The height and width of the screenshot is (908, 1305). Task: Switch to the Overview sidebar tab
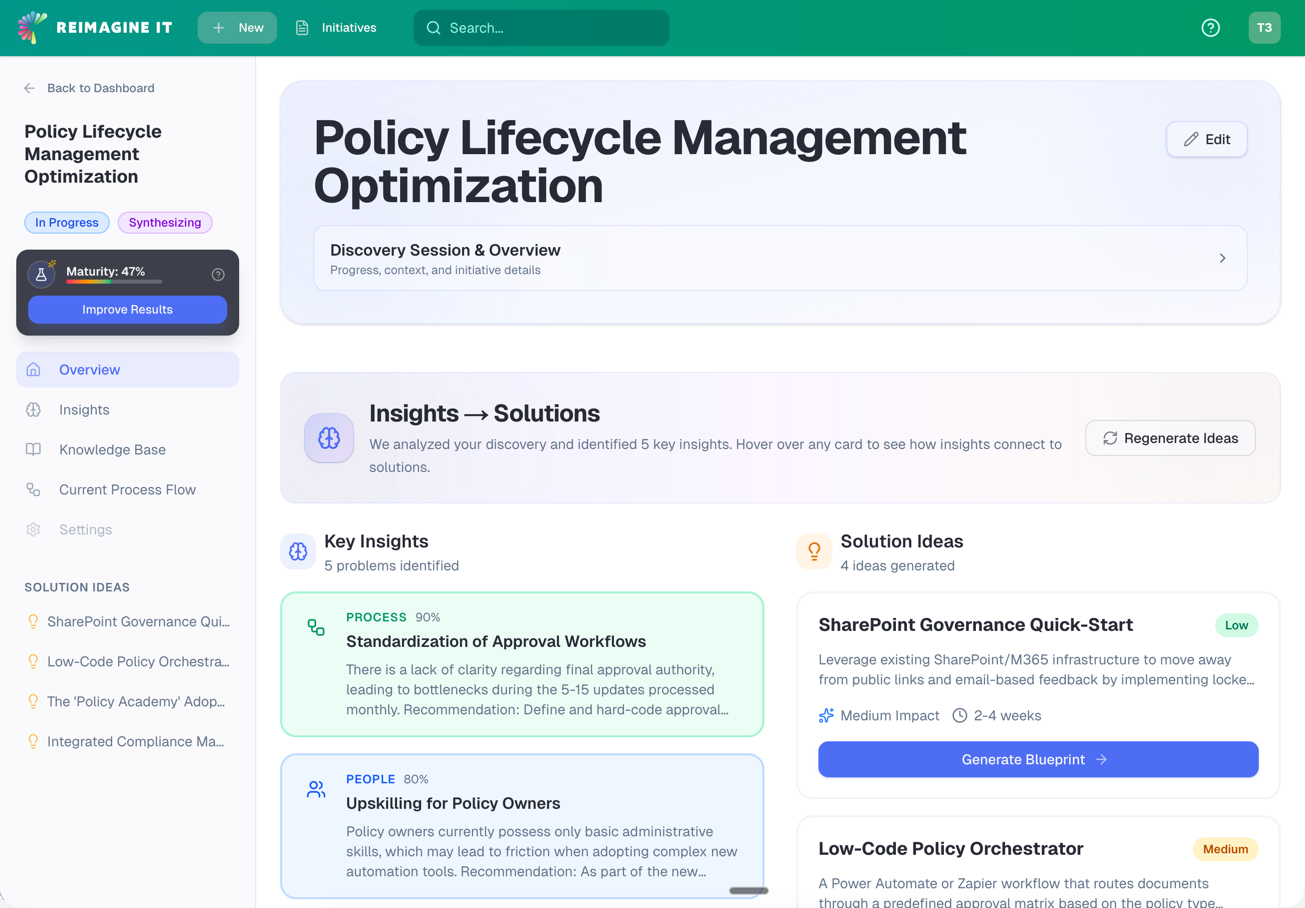pos(87,369)
